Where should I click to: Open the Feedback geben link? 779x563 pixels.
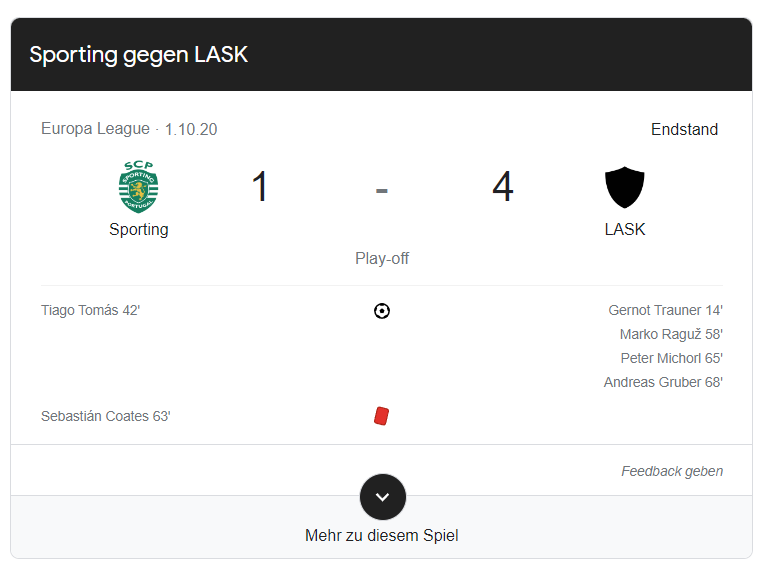coord(672,471)
